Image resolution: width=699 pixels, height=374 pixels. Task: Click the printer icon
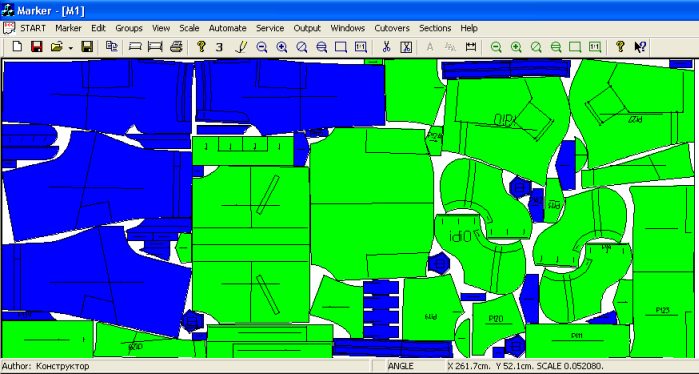[x=176, y=46]
